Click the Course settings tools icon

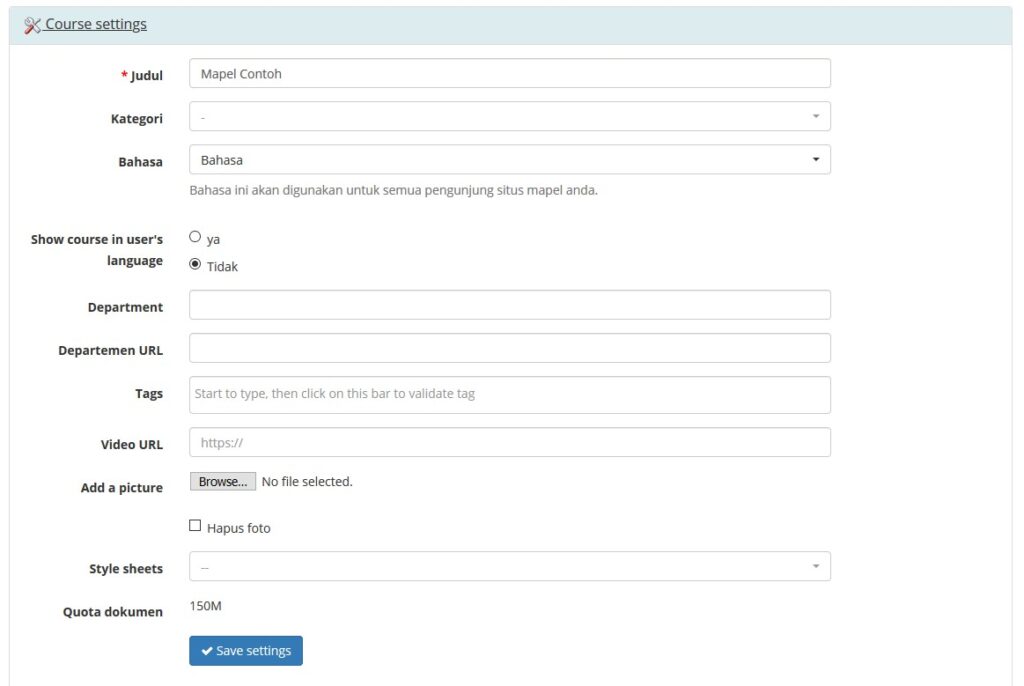pos(32,25)
